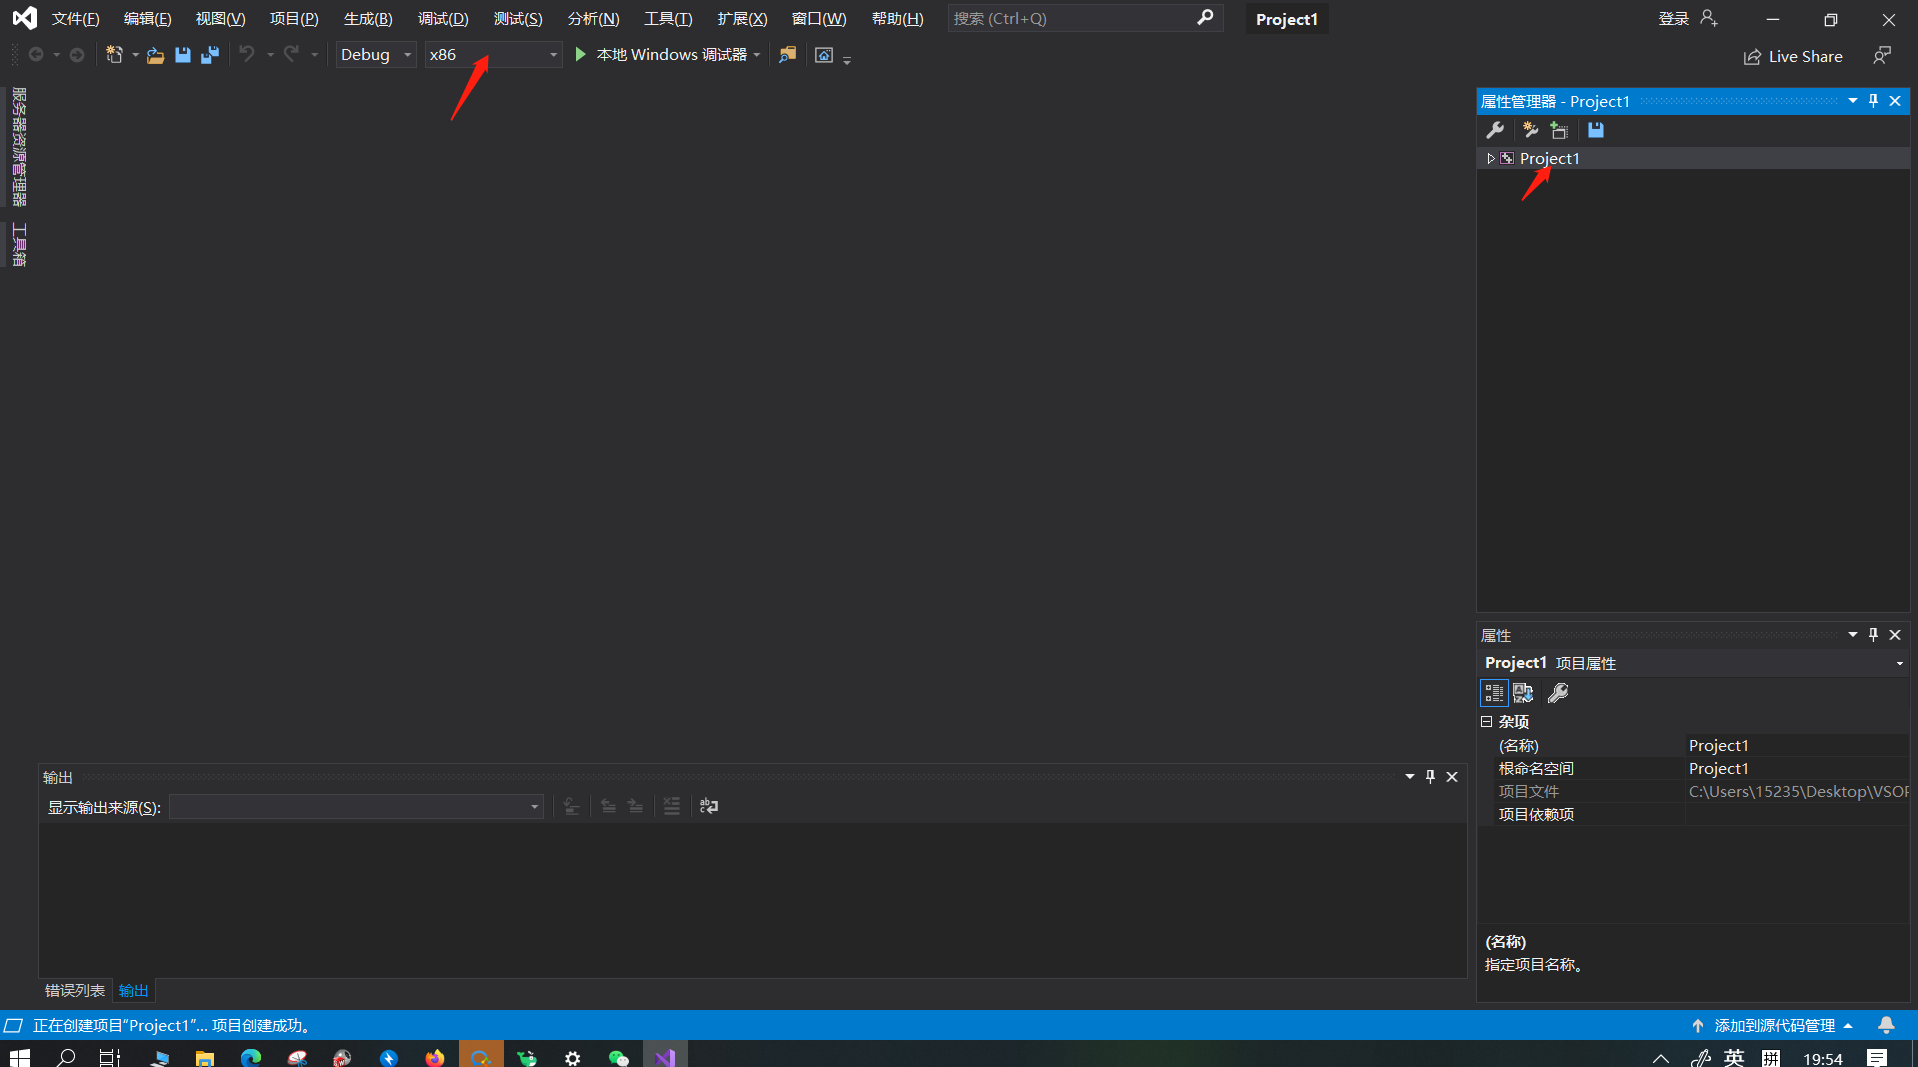Pin the 属性 panel

1872,634
